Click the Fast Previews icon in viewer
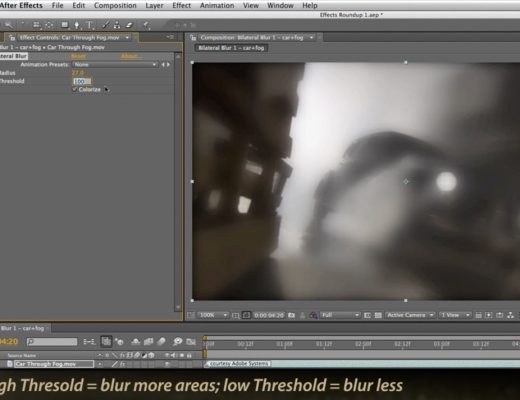The height and width of the screenshot is (400, 520). [489, 315]
